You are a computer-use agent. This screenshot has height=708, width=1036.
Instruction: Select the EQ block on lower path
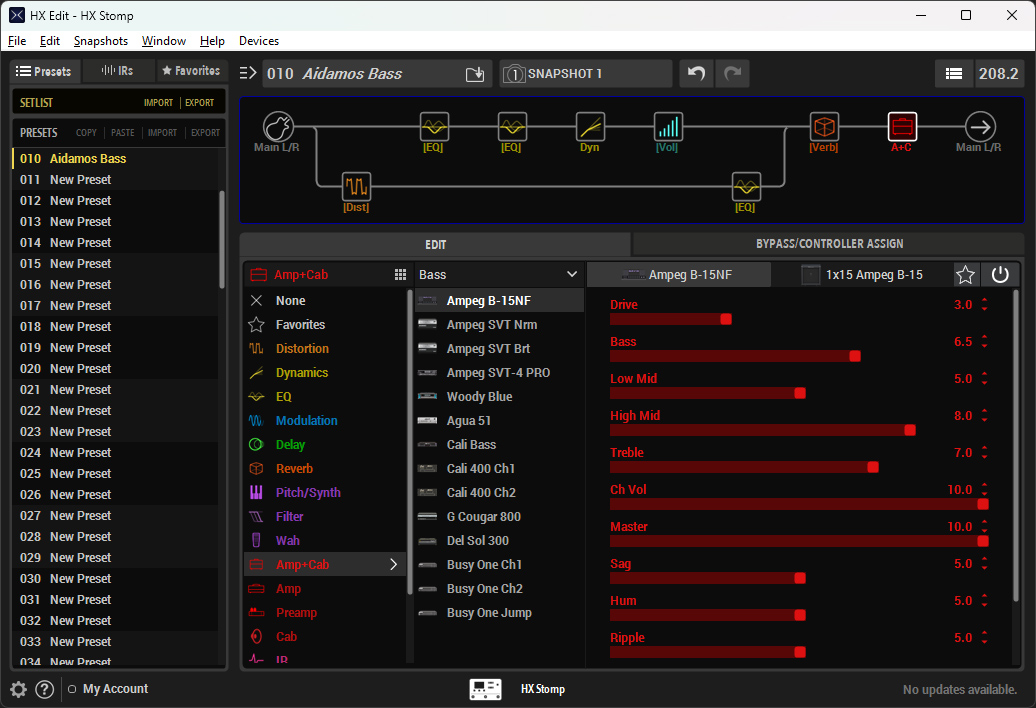coord(746,186)
